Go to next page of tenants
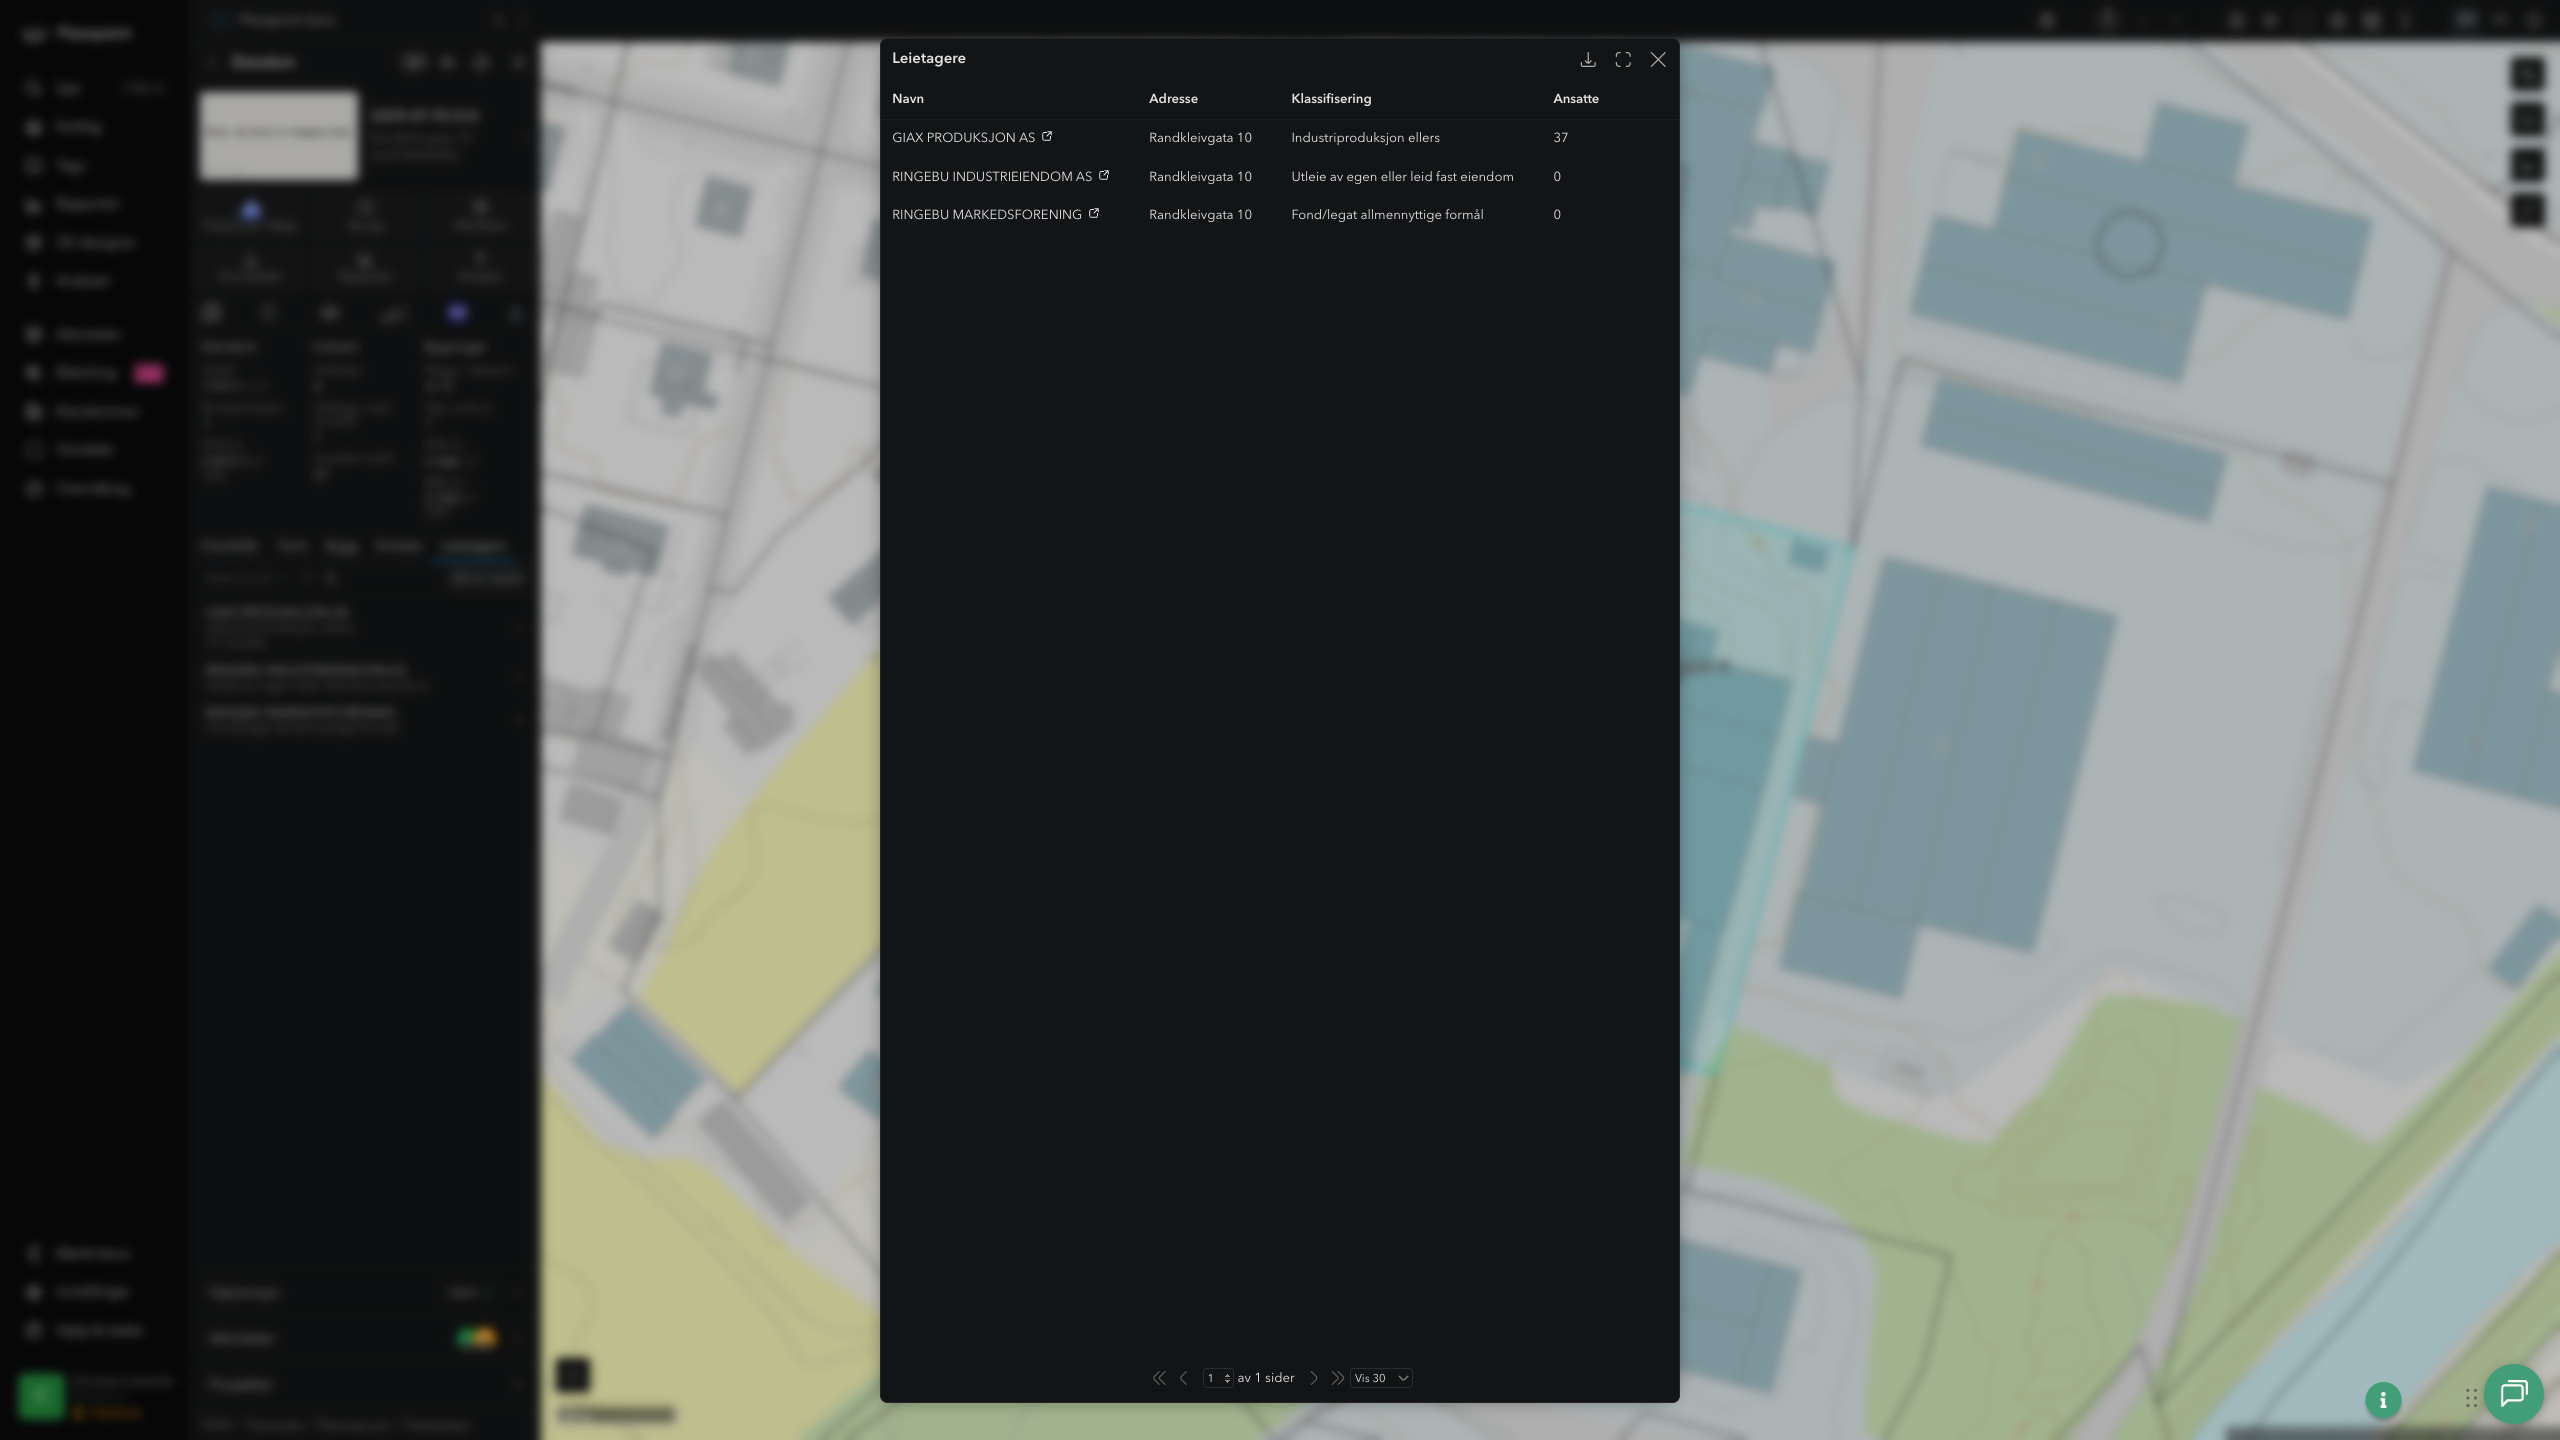Screen dimensions: 2560x1440 (1314, 1378)
